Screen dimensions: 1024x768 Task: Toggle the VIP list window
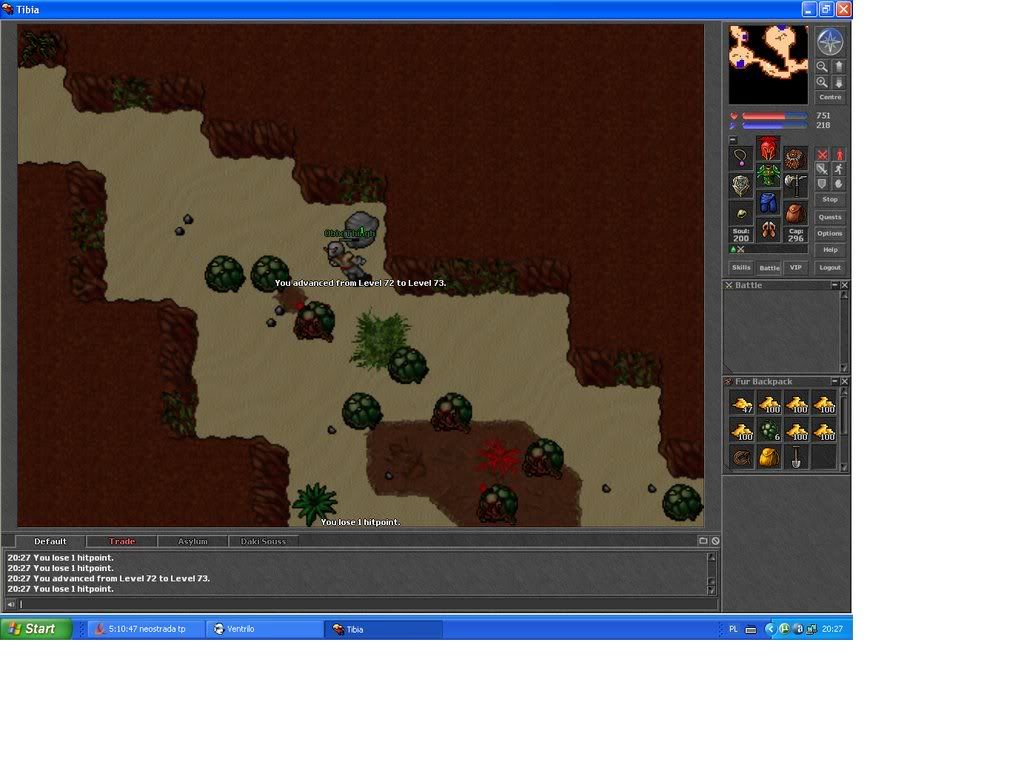pyautogui.click(x=795, y=267)
